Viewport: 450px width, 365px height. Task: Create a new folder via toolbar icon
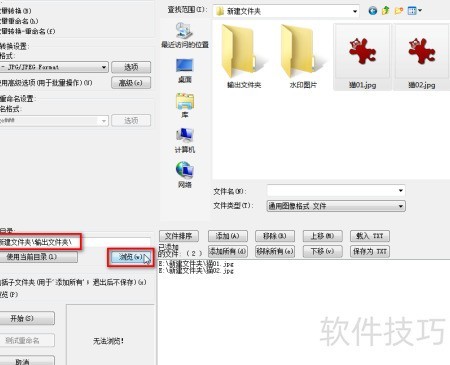click(x=399, y=11)
